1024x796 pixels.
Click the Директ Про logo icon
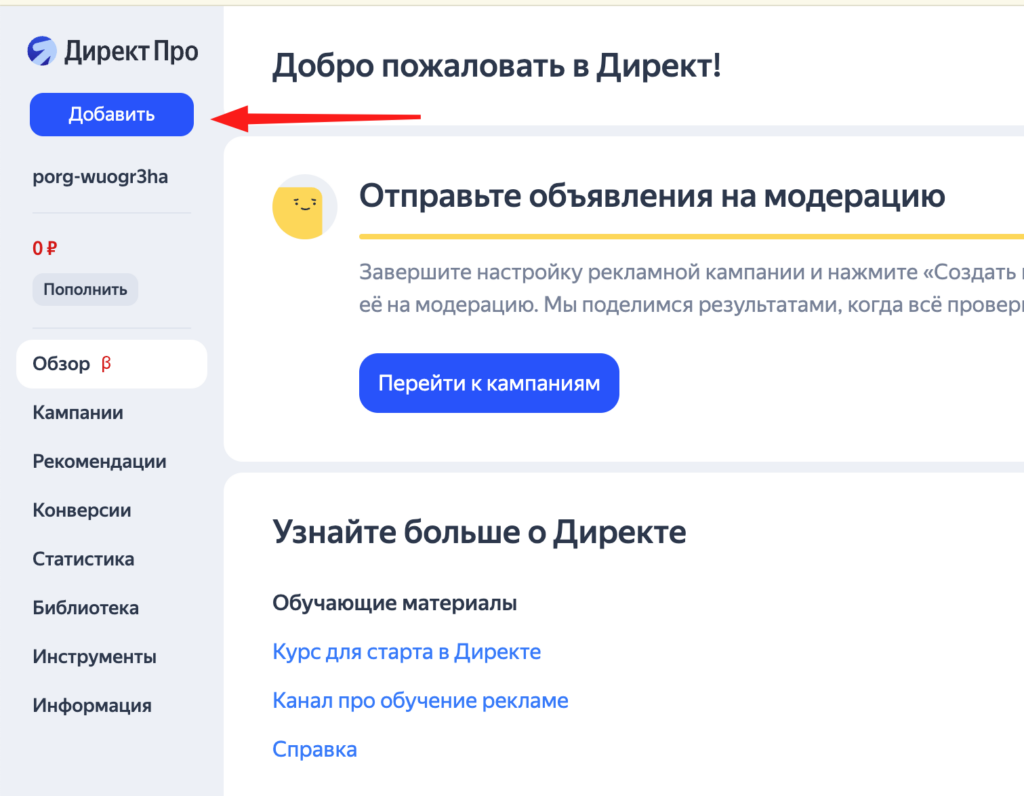click(42, 51)
